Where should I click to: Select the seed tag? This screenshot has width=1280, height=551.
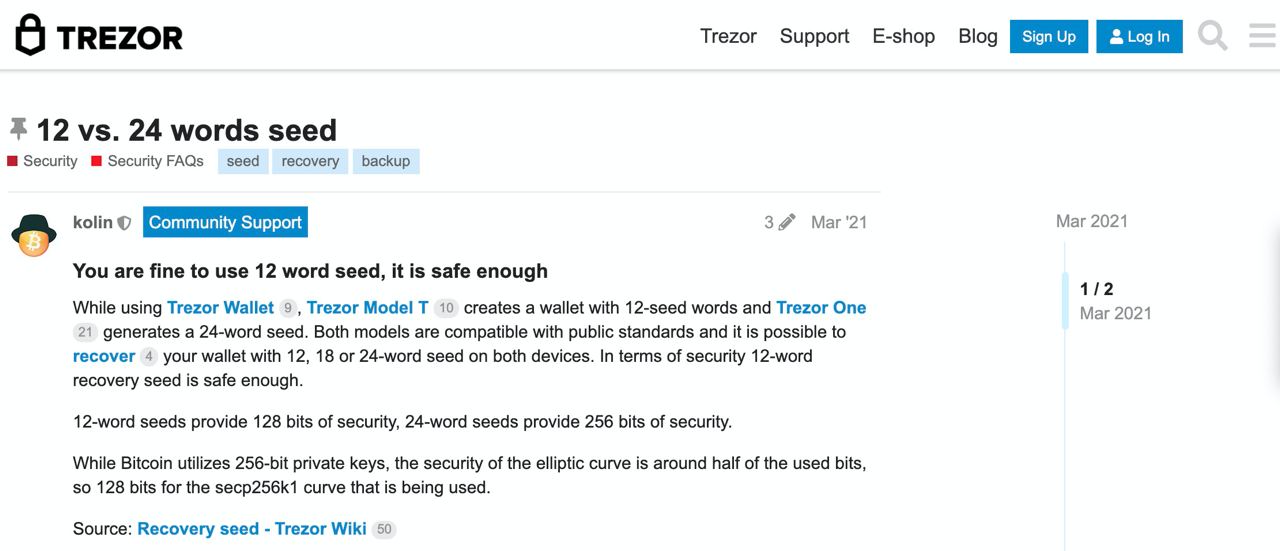click(243, 161)
